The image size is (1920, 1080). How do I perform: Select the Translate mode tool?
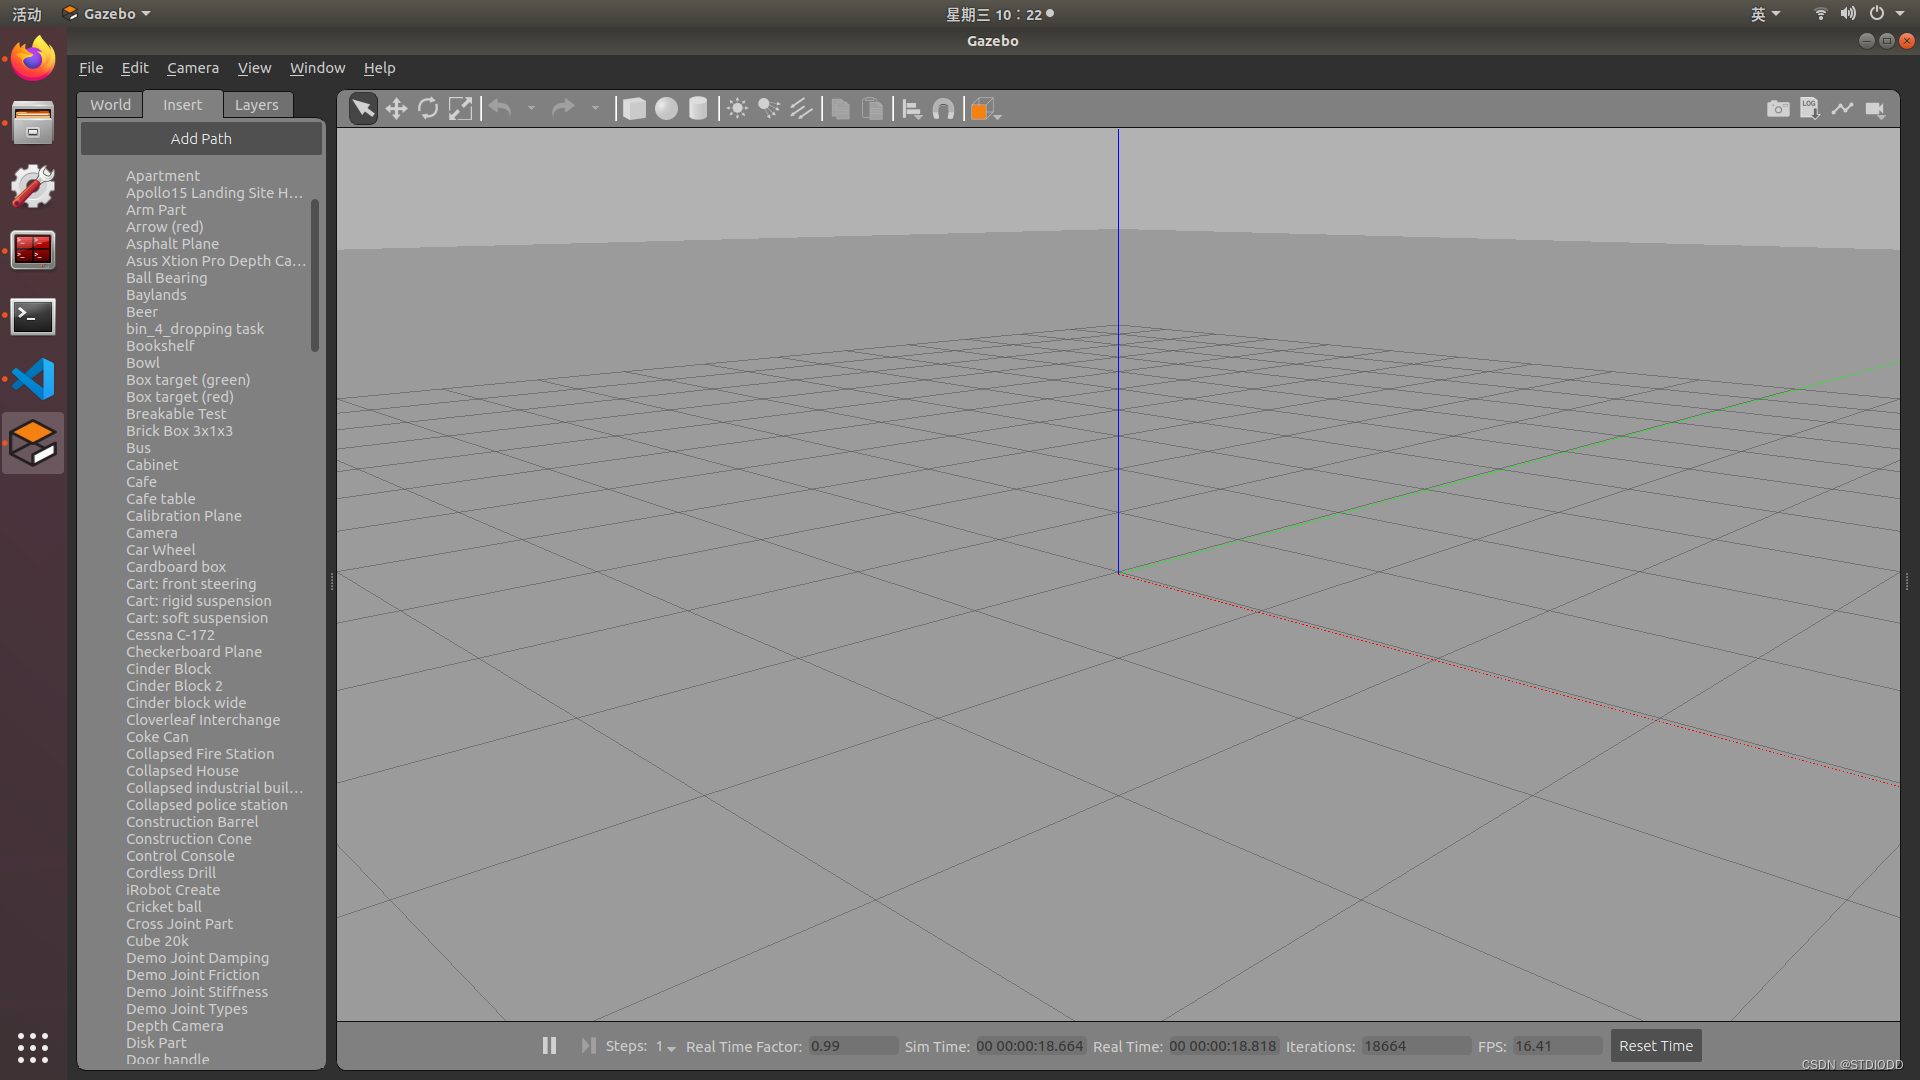[396, 109]
